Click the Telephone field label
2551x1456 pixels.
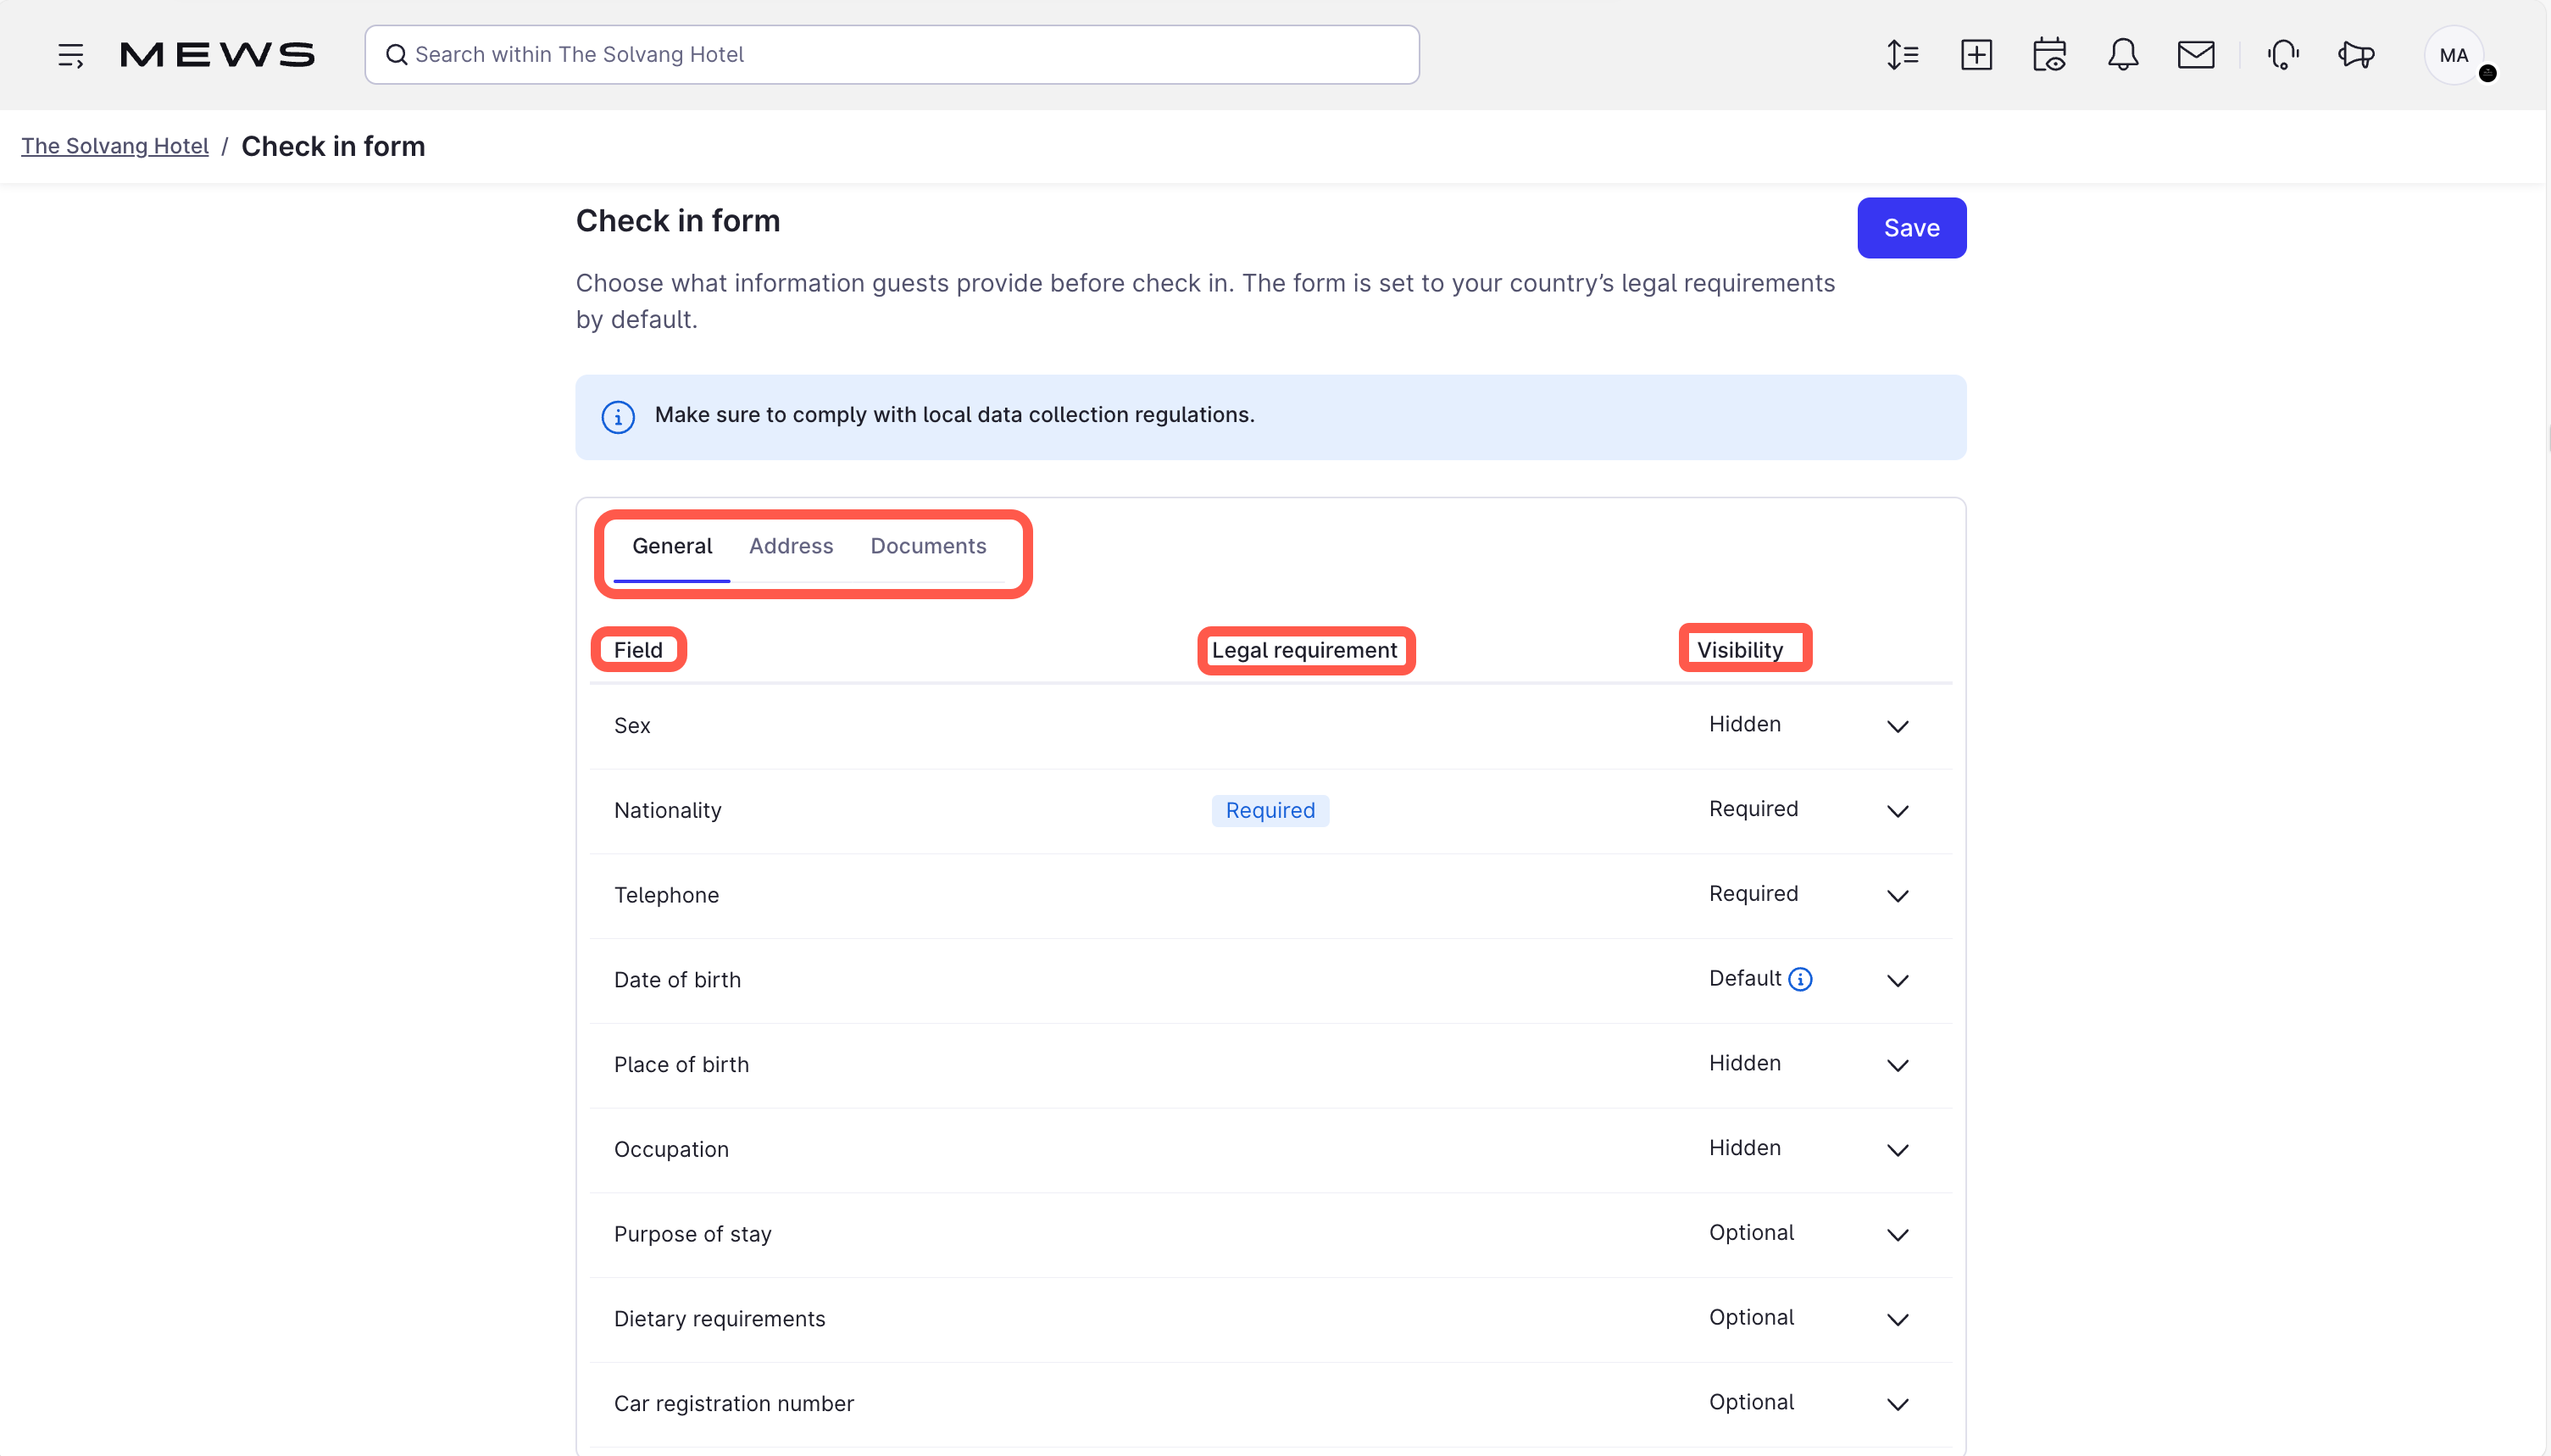pyautogui.click(x=666, y=895)
